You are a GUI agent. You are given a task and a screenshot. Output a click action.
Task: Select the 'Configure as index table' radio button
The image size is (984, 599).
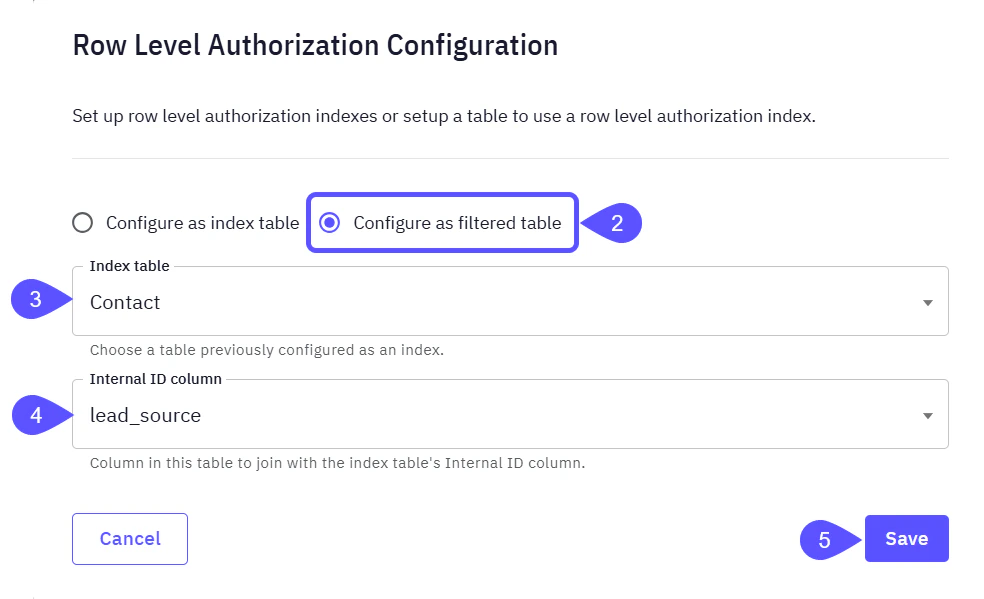(x=82, y=223)
